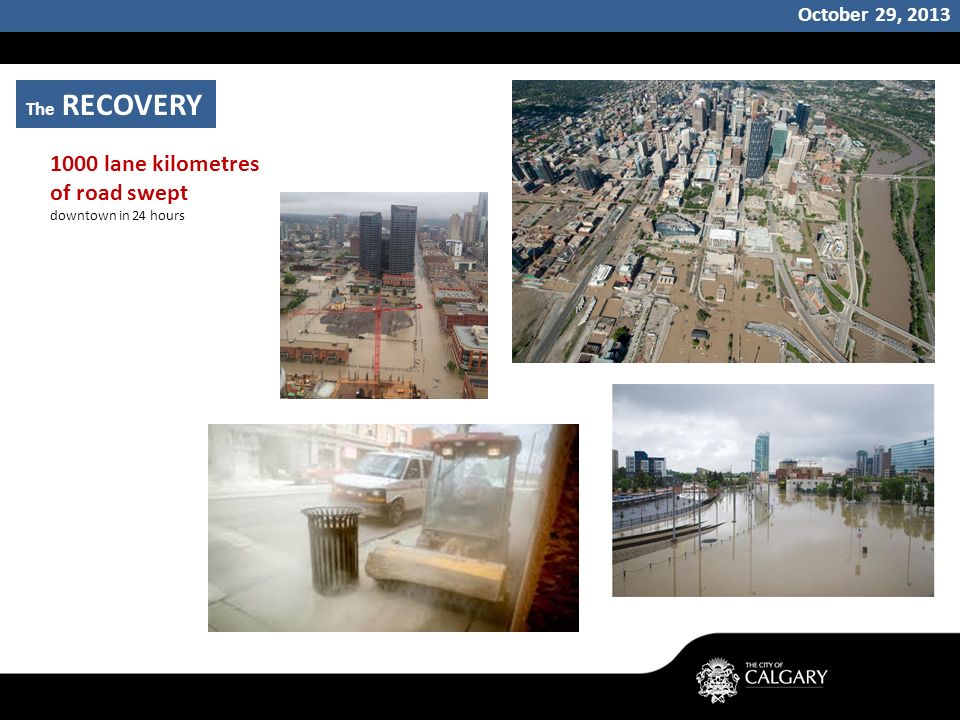The height and width of the screenshot is (720, 960).
Task: Click the 'THE CITY OF CALGARY' logo text
Action: 786,674
